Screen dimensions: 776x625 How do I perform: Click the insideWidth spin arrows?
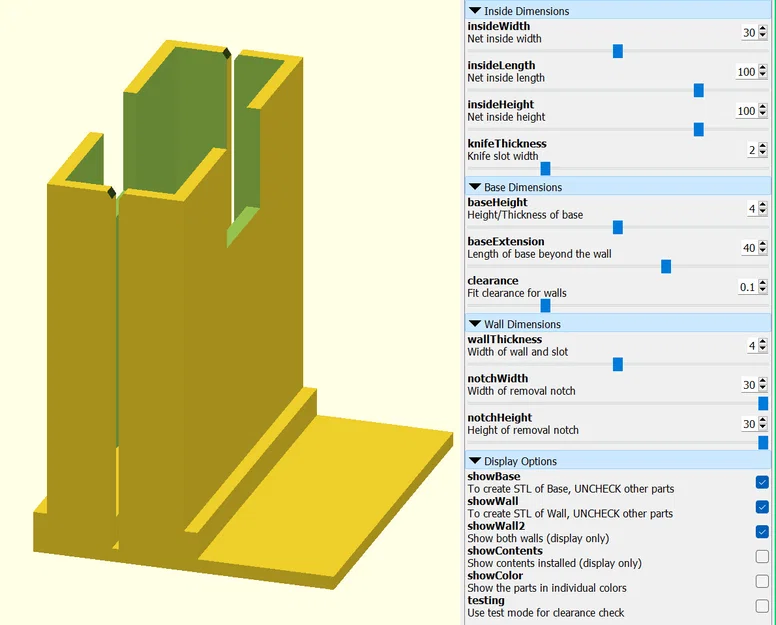763,33
